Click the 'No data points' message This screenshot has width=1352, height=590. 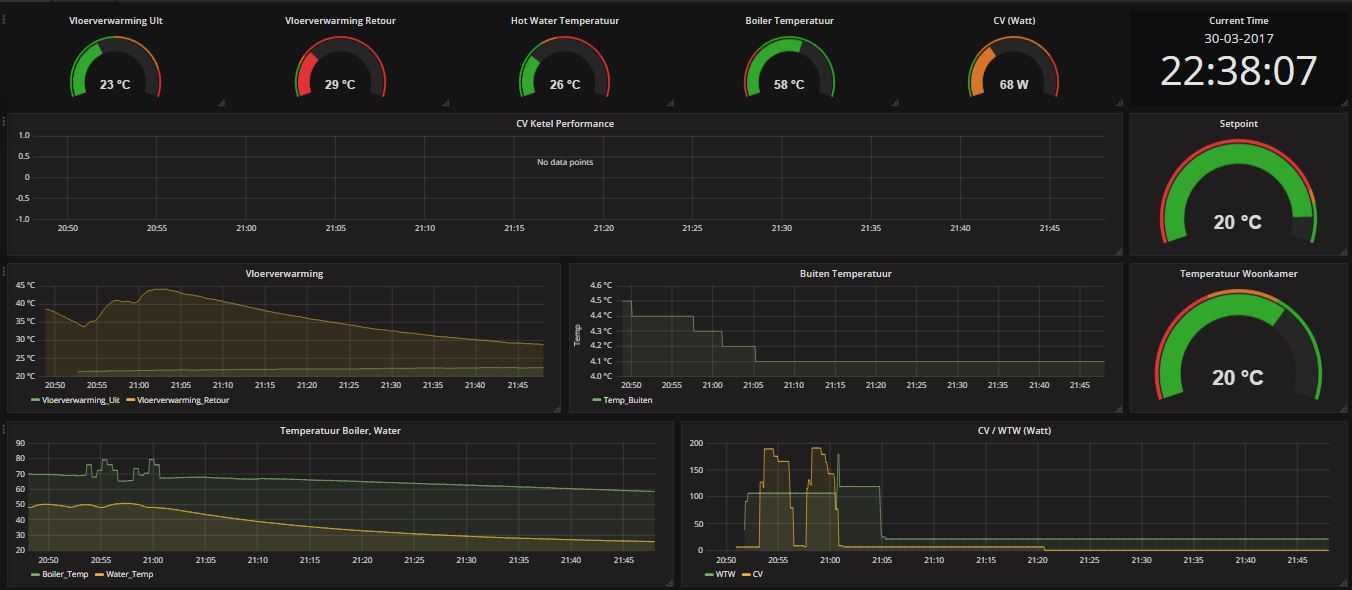tap(565, 162)
